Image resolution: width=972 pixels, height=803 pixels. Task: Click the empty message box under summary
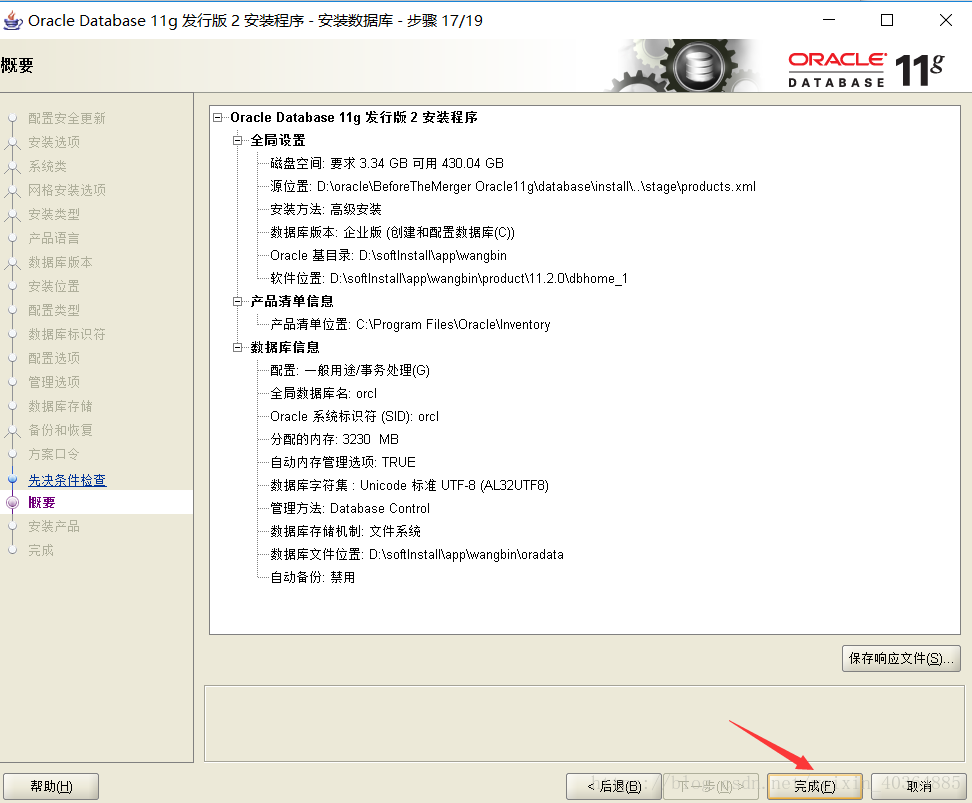(584, 723)
